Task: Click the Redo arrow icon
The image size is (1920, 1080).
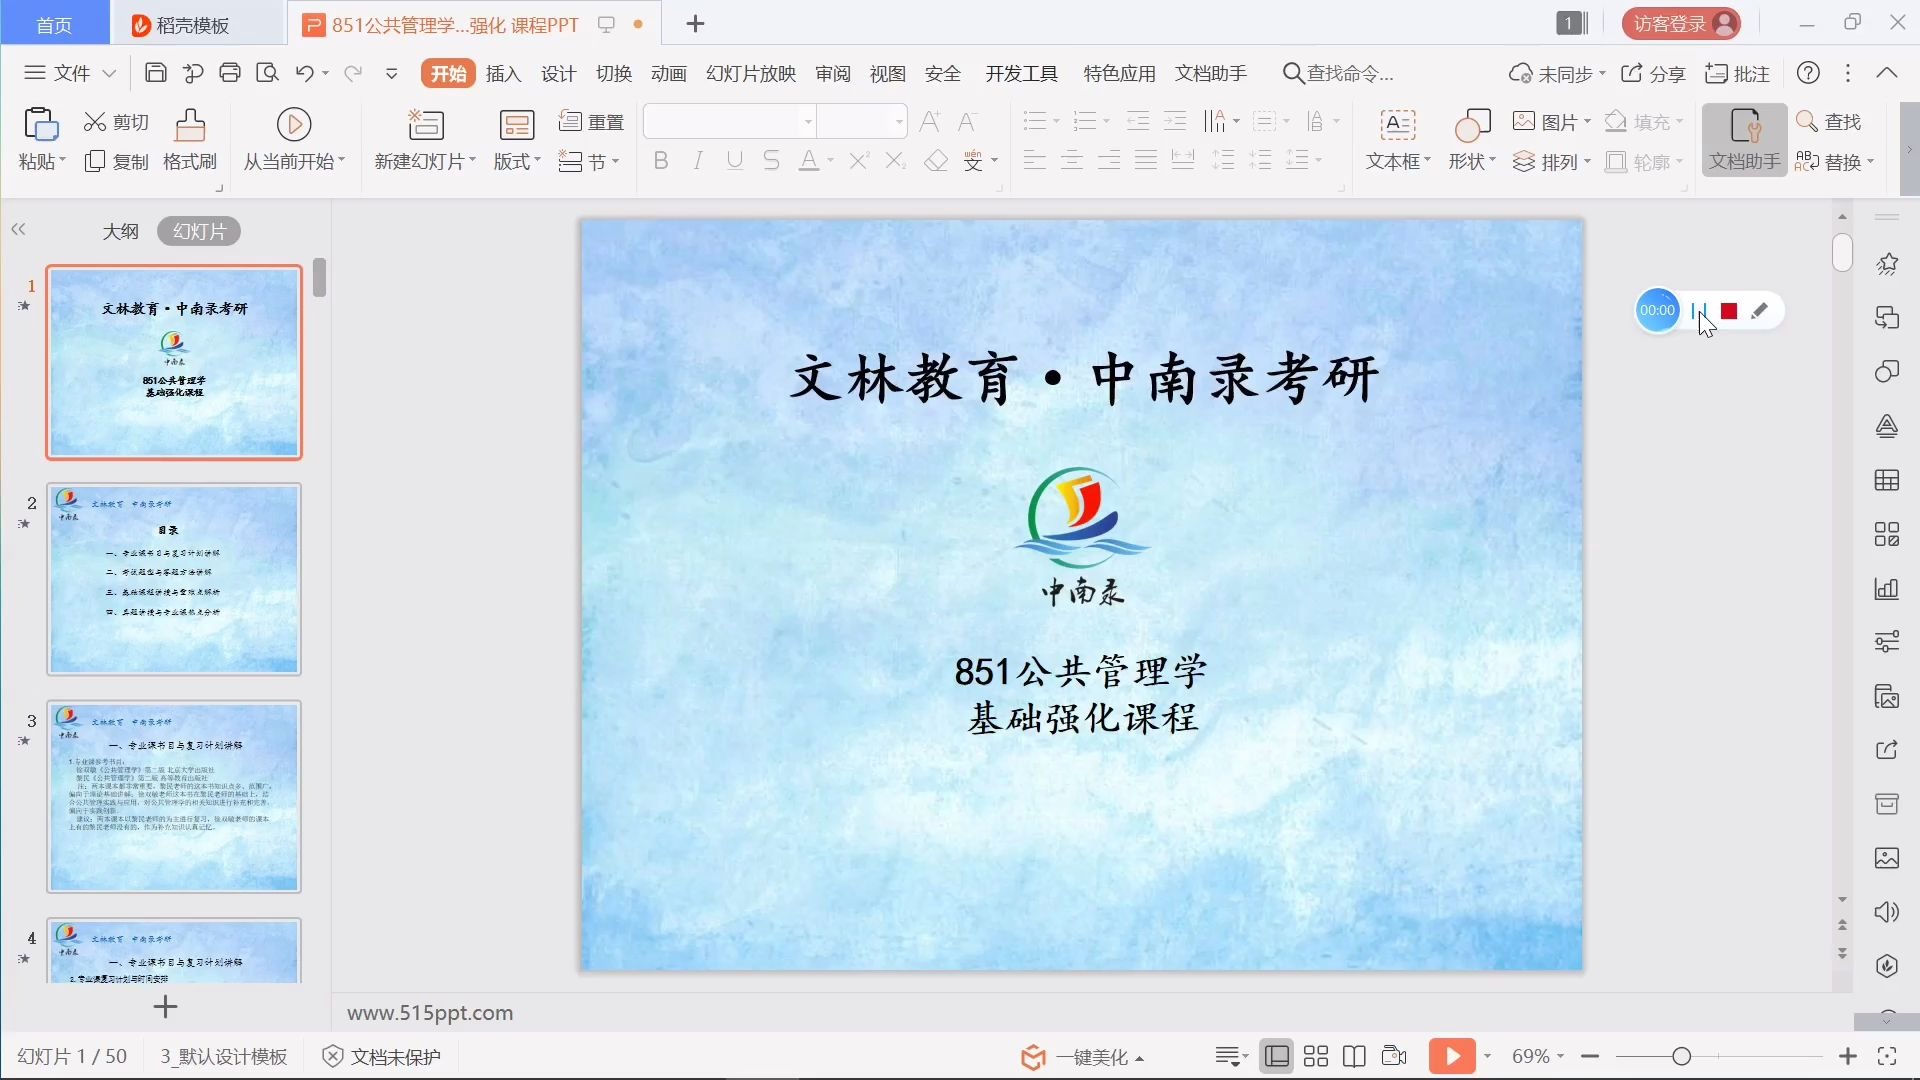Action: pos(352,73)
